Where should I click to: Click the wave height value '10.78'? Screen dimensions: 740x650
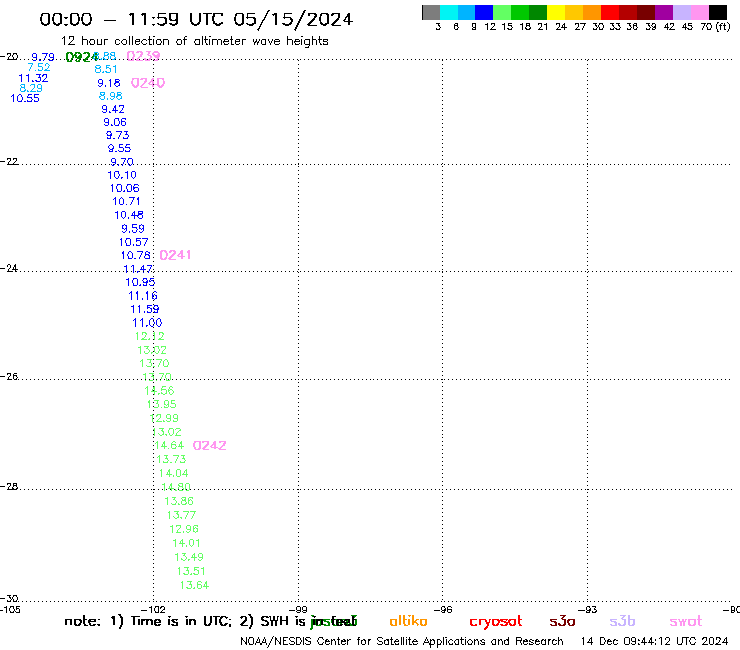pos(136,255)
